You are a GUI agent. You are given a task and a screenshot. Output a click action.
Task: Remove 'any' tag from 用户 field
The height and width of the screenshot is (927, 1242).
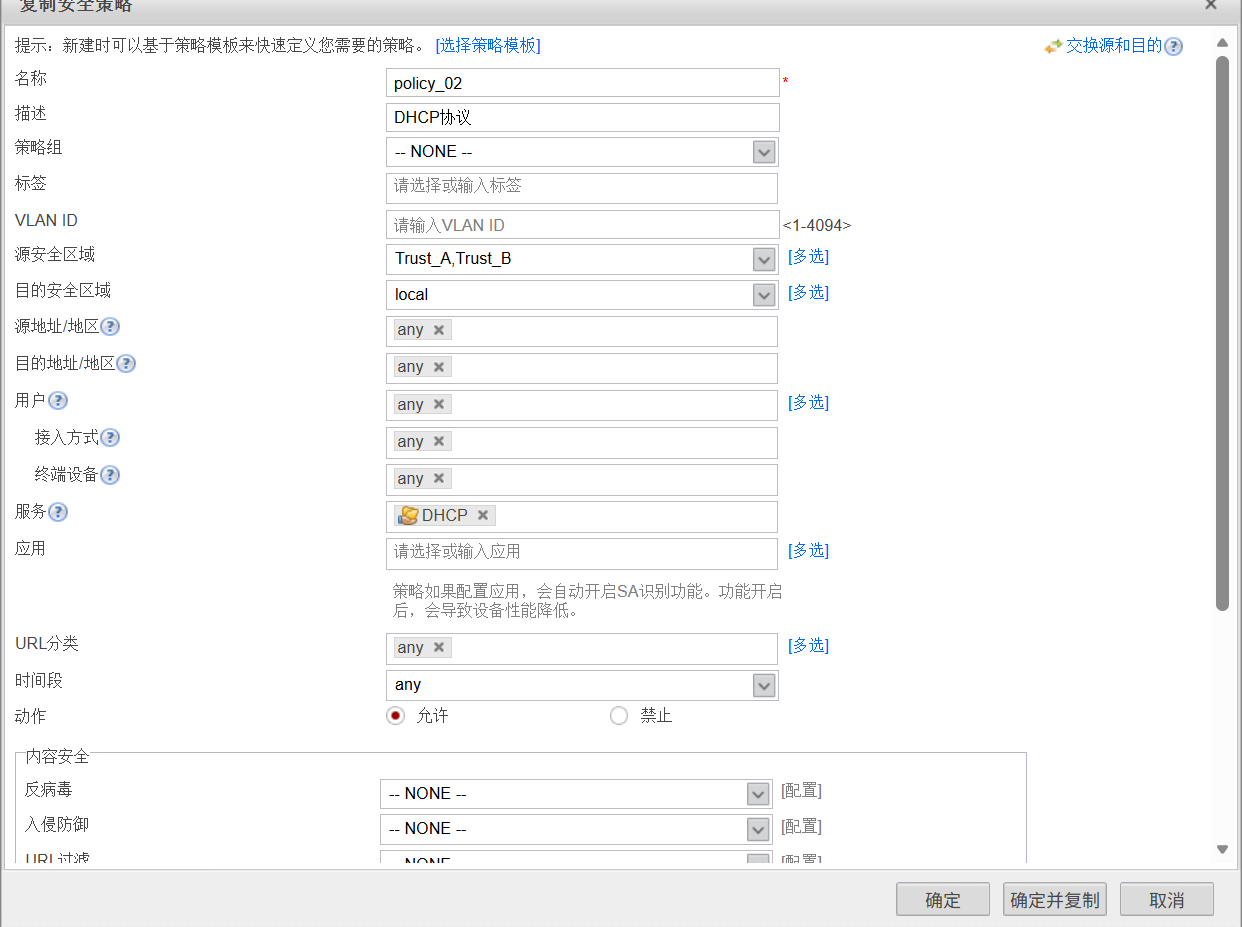(438, 404)
